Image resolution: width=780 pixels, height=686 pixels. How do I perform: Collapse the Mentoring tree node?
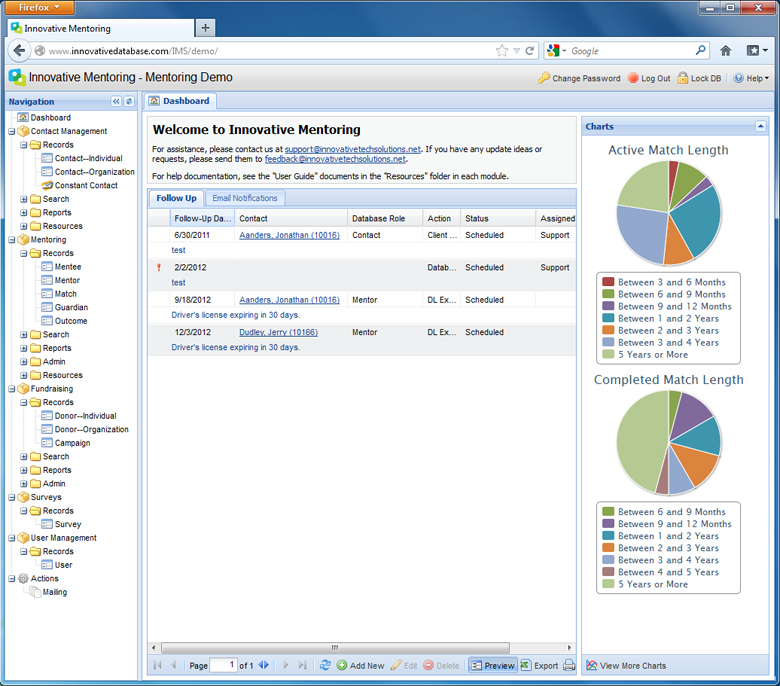[x=11, y=240]
